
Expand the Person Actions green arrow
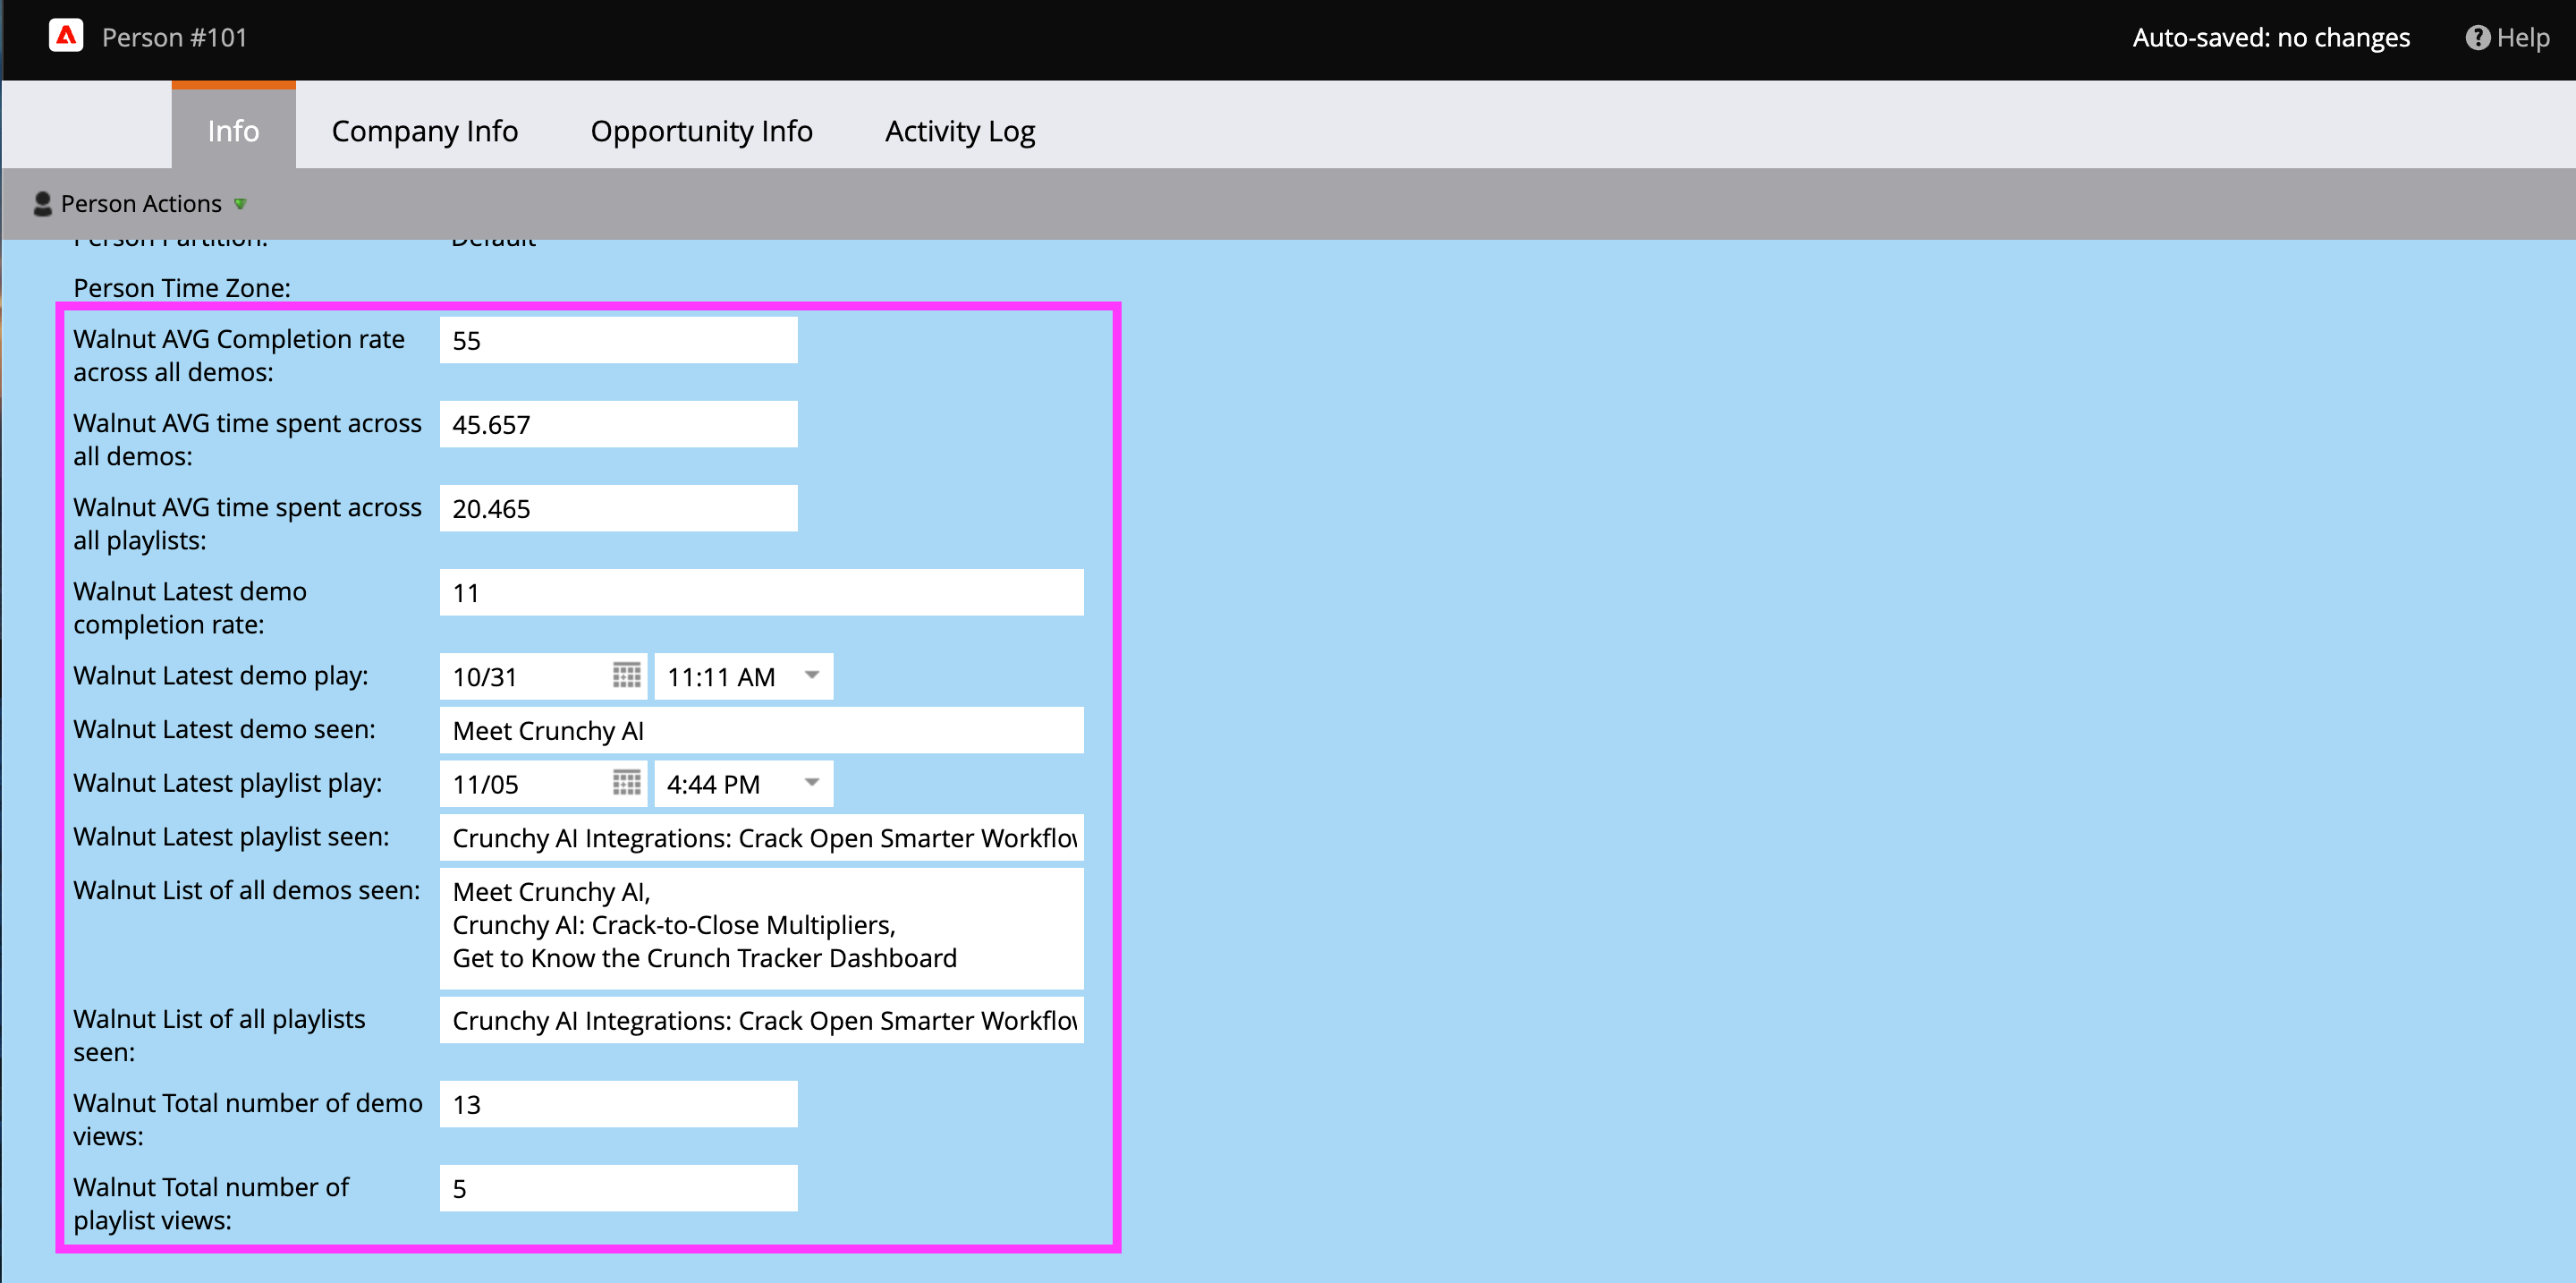(x=240, y=204)
